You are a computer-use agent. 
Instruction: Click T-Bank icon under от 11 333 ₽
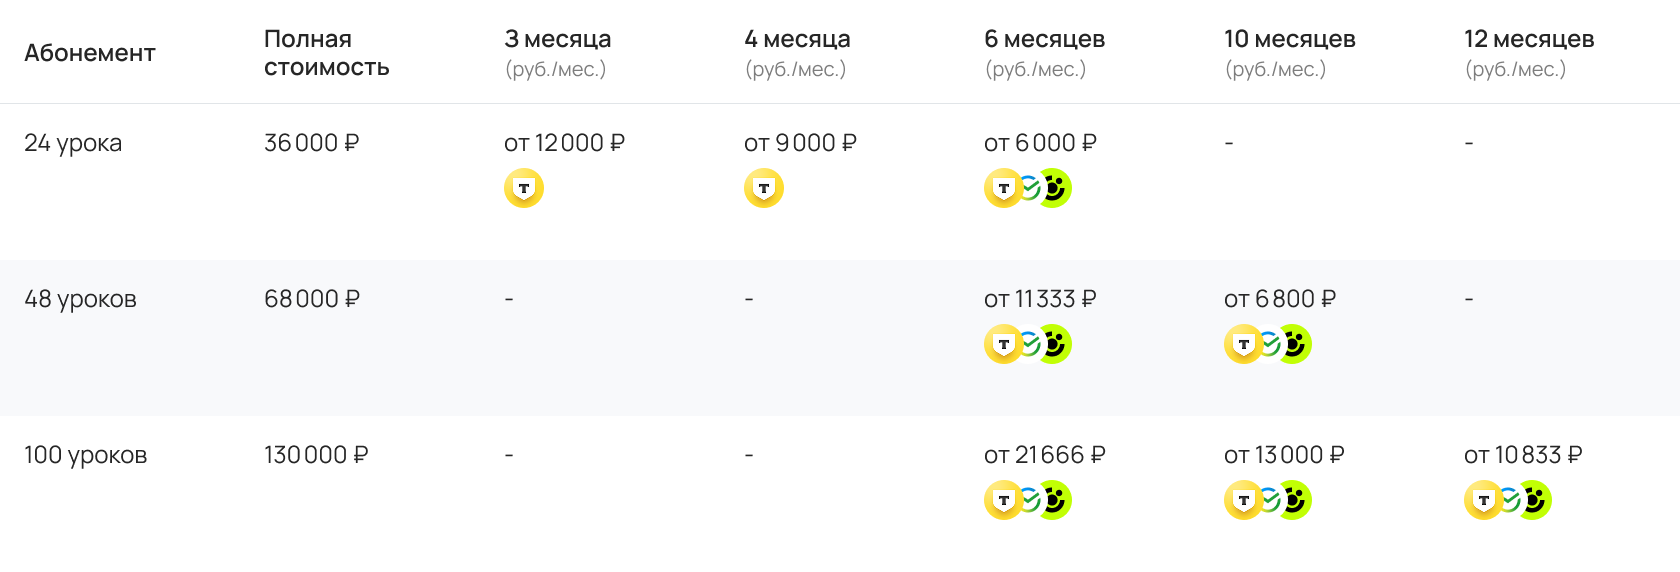coord(1004,344)
